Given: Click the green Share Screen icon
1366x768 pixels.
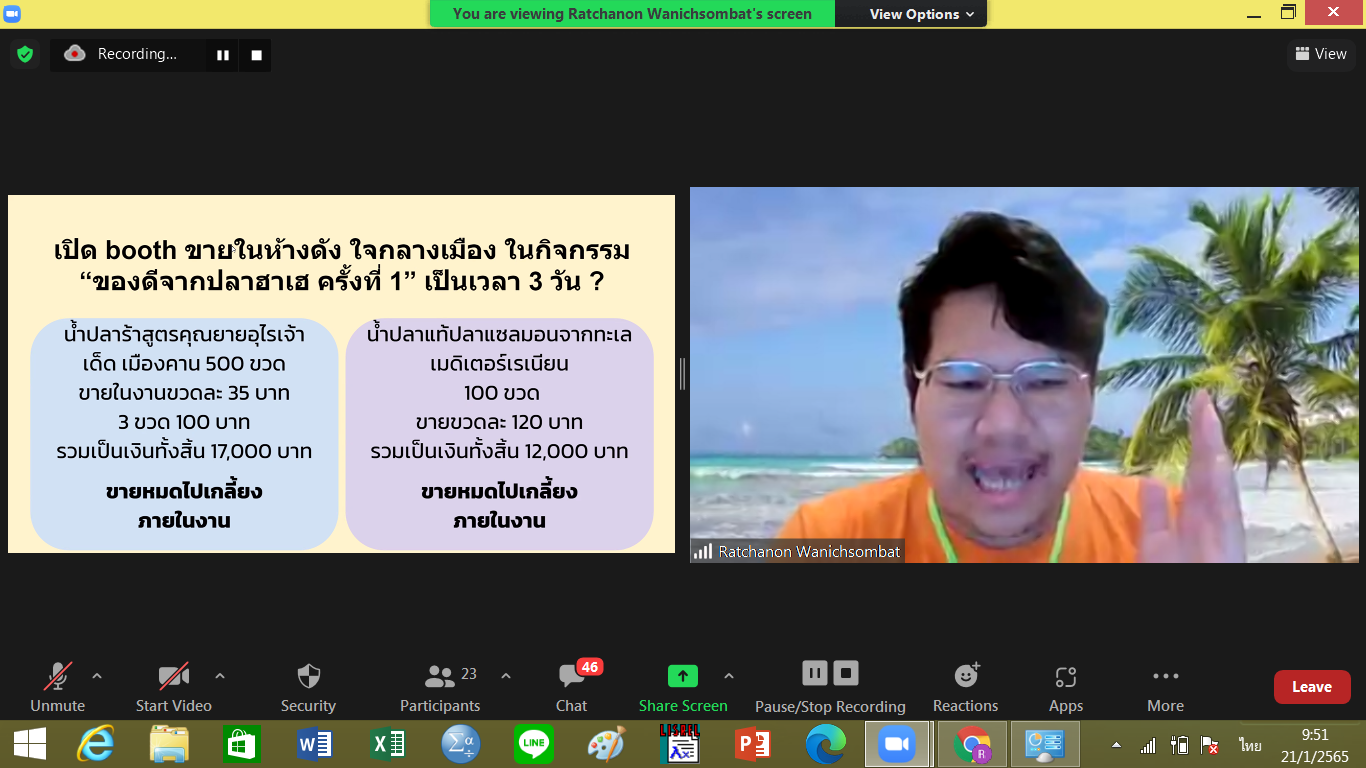Looking at the screenshot, I should click(683, 676).
